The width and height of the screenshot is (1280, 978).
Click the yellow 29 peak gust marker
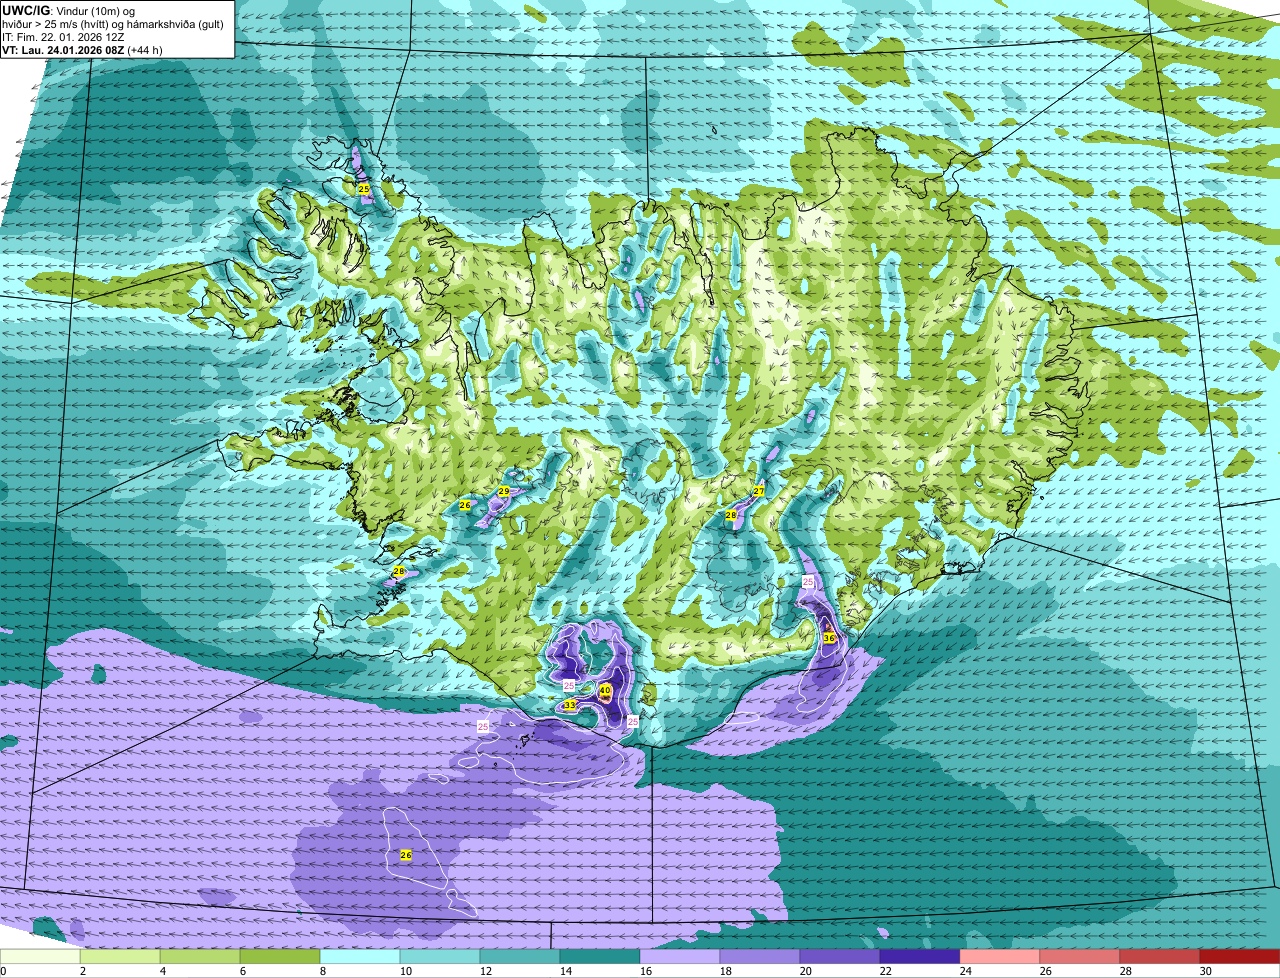click(504, 491)
